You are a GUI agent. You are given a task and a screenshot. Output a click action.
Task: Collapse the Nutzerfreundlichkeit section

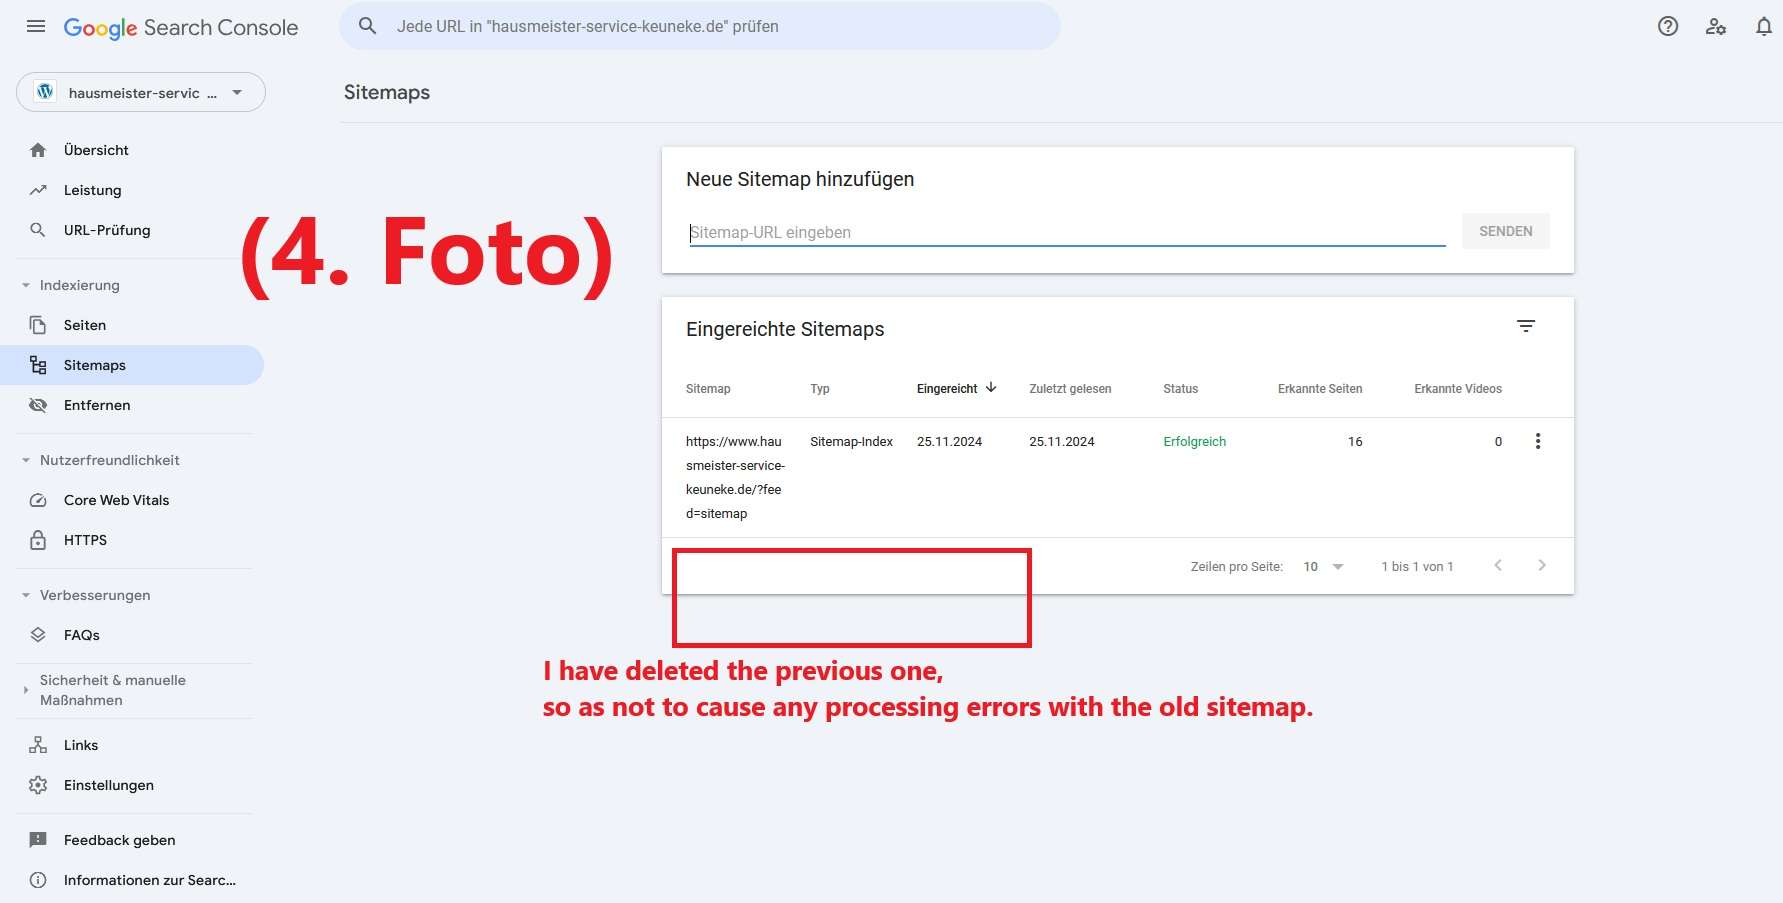point(26,460)
